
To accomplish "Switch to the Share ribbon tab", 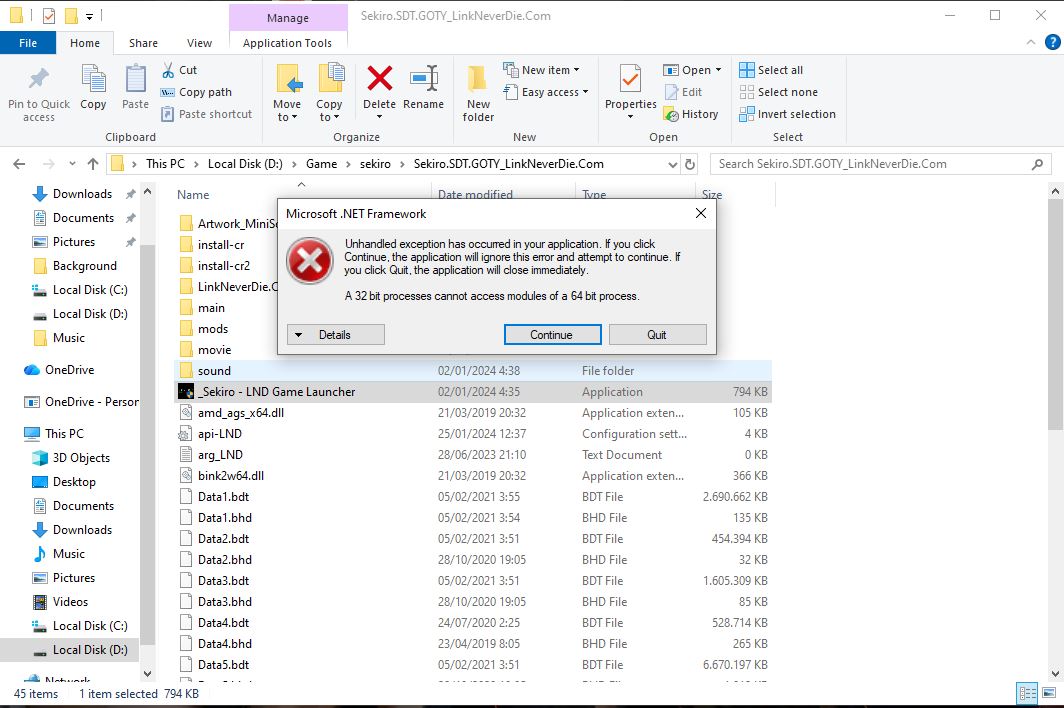I will click(x=143, y=43).
